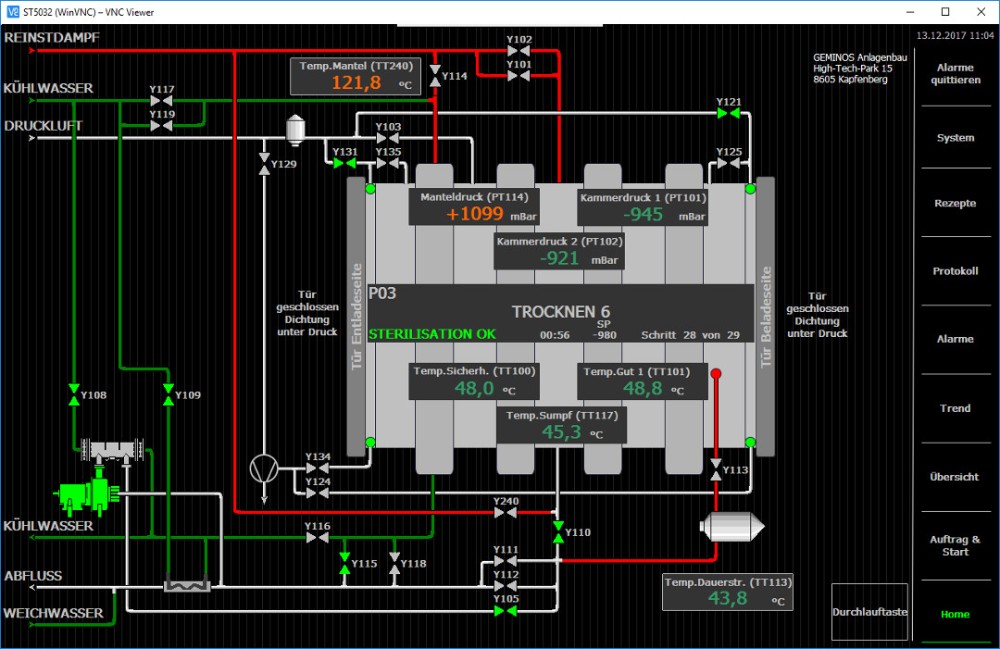Toggle valve Y116 on Kühlwasser return
The width and height of the screenshot is (1000, 649).
pyautogui.click(x=317, y=537)
